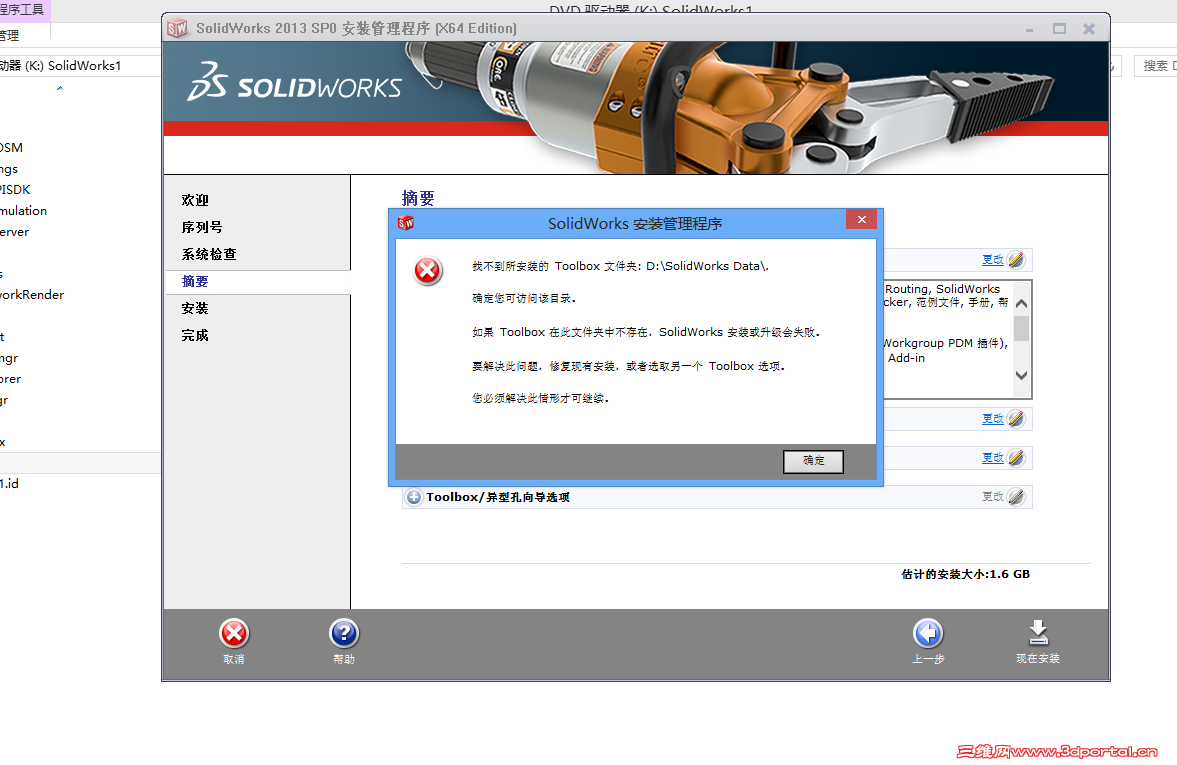Close the SolidWorks error dialog via X
1177x765 pixels.
[862, 220]
